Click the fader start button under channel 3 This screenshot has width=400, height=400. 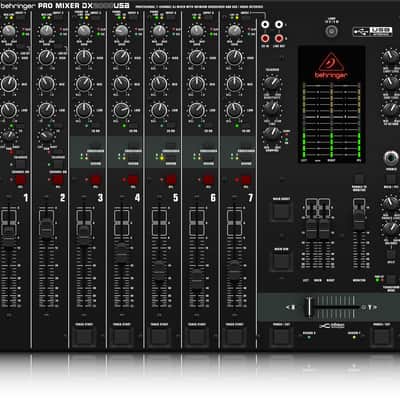(84, 336)
